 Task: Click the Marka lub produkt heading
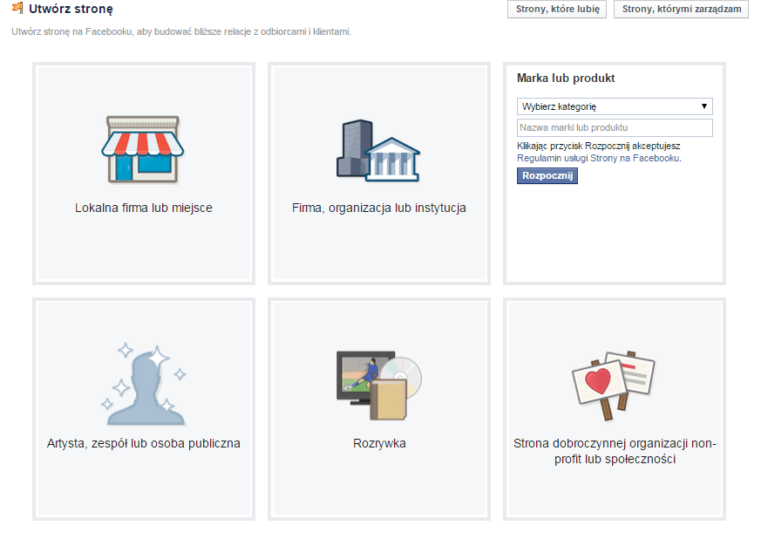(x=566, y=78)
